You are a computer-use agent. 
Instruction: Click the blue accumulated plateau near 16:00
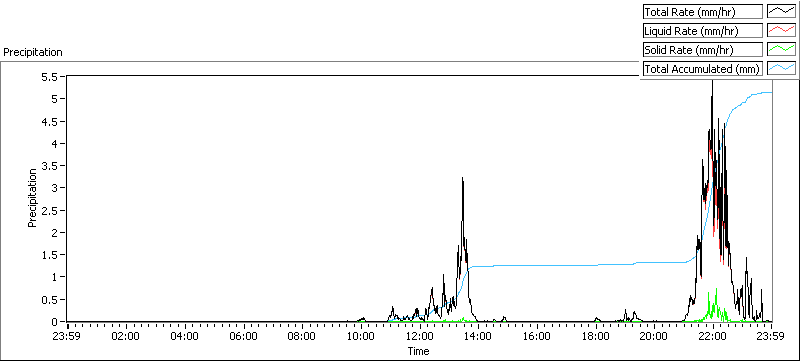(537, 265)
